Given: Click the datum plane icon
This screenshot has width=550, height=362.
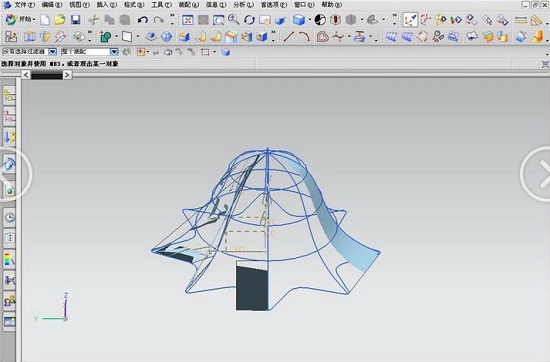Looking at the screenshot, I should click(127, 36).
